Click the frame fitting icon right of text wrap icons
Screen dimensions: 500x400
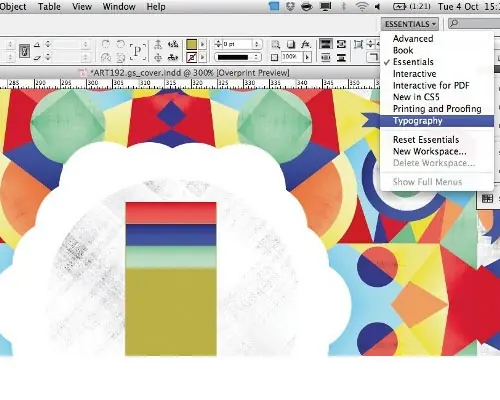point(358,44)
